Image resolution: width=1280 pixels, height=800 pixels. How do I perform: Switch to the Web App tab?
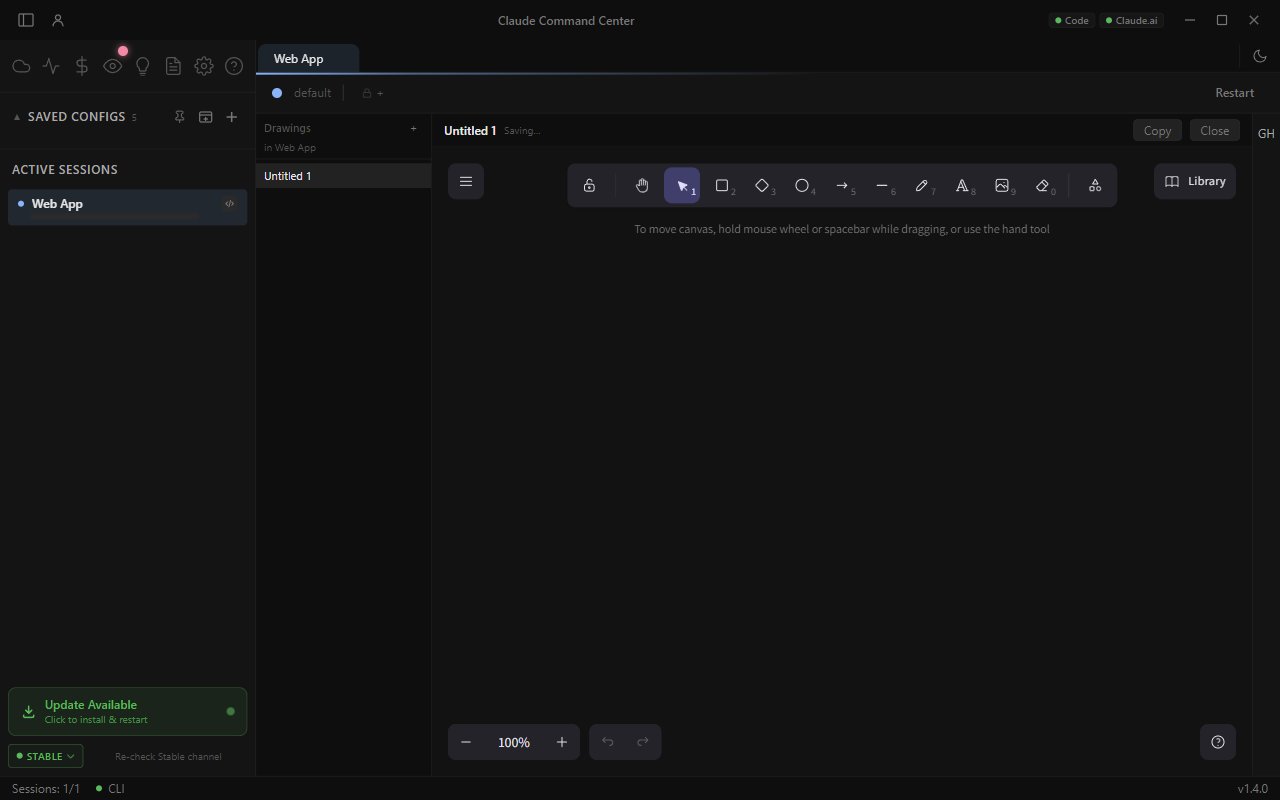point(308,59)
